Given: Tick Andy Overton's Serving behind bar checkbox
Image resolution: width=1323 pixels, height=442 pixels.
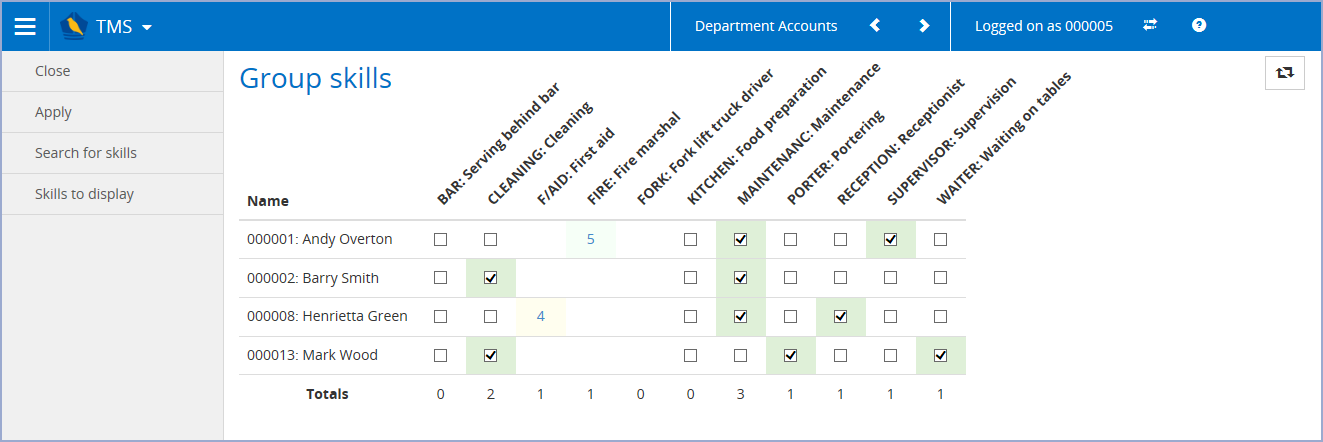Looking at the screenshot, I should pyautogui.click(x=441, y=240).
